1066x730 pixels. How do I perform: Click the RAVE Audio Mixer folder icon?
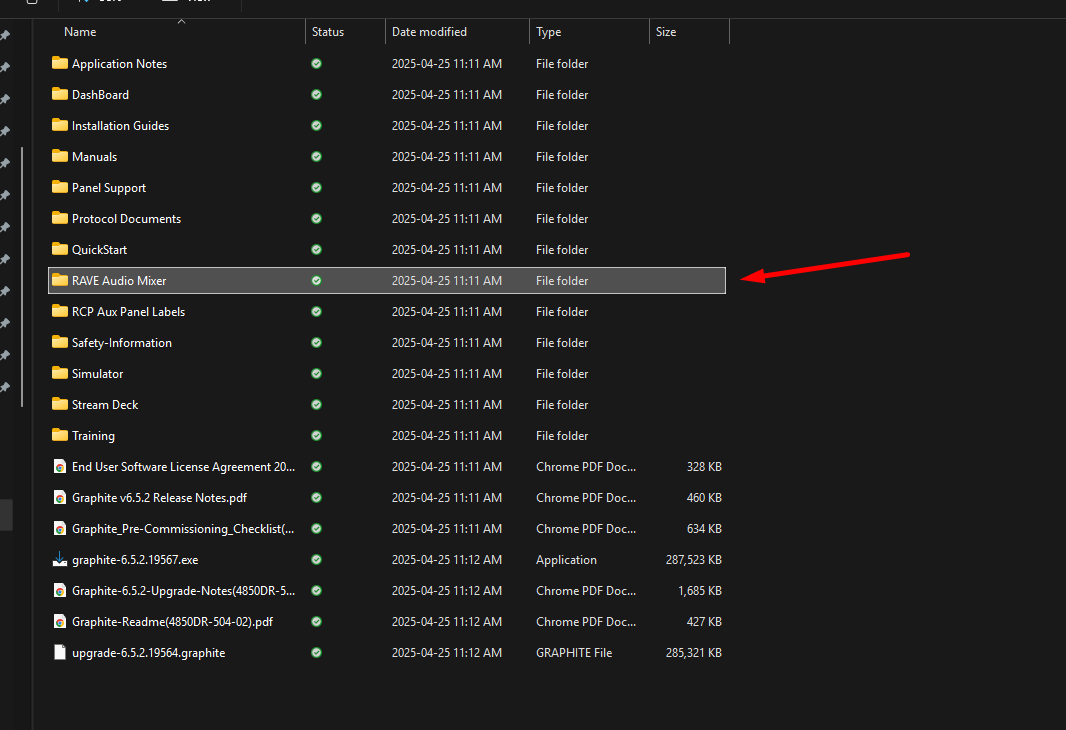(x=60, y=280)
